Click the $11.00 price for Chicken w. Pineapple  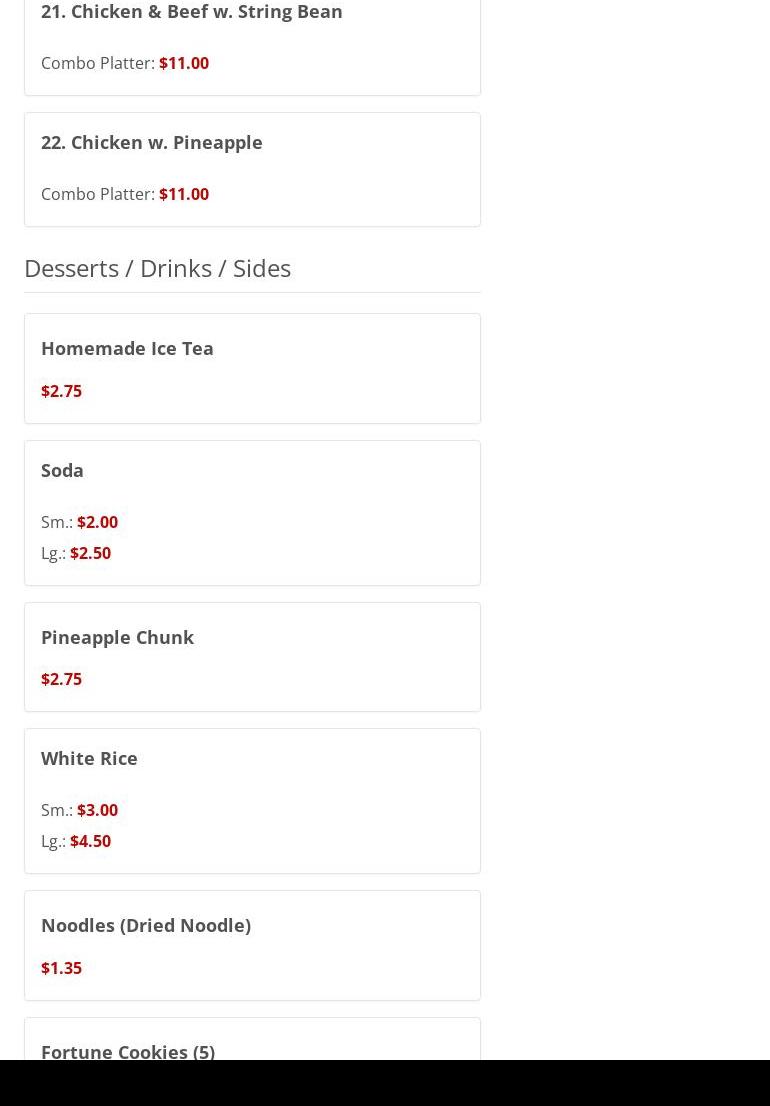pyautogui.click(x=184, y=194)
